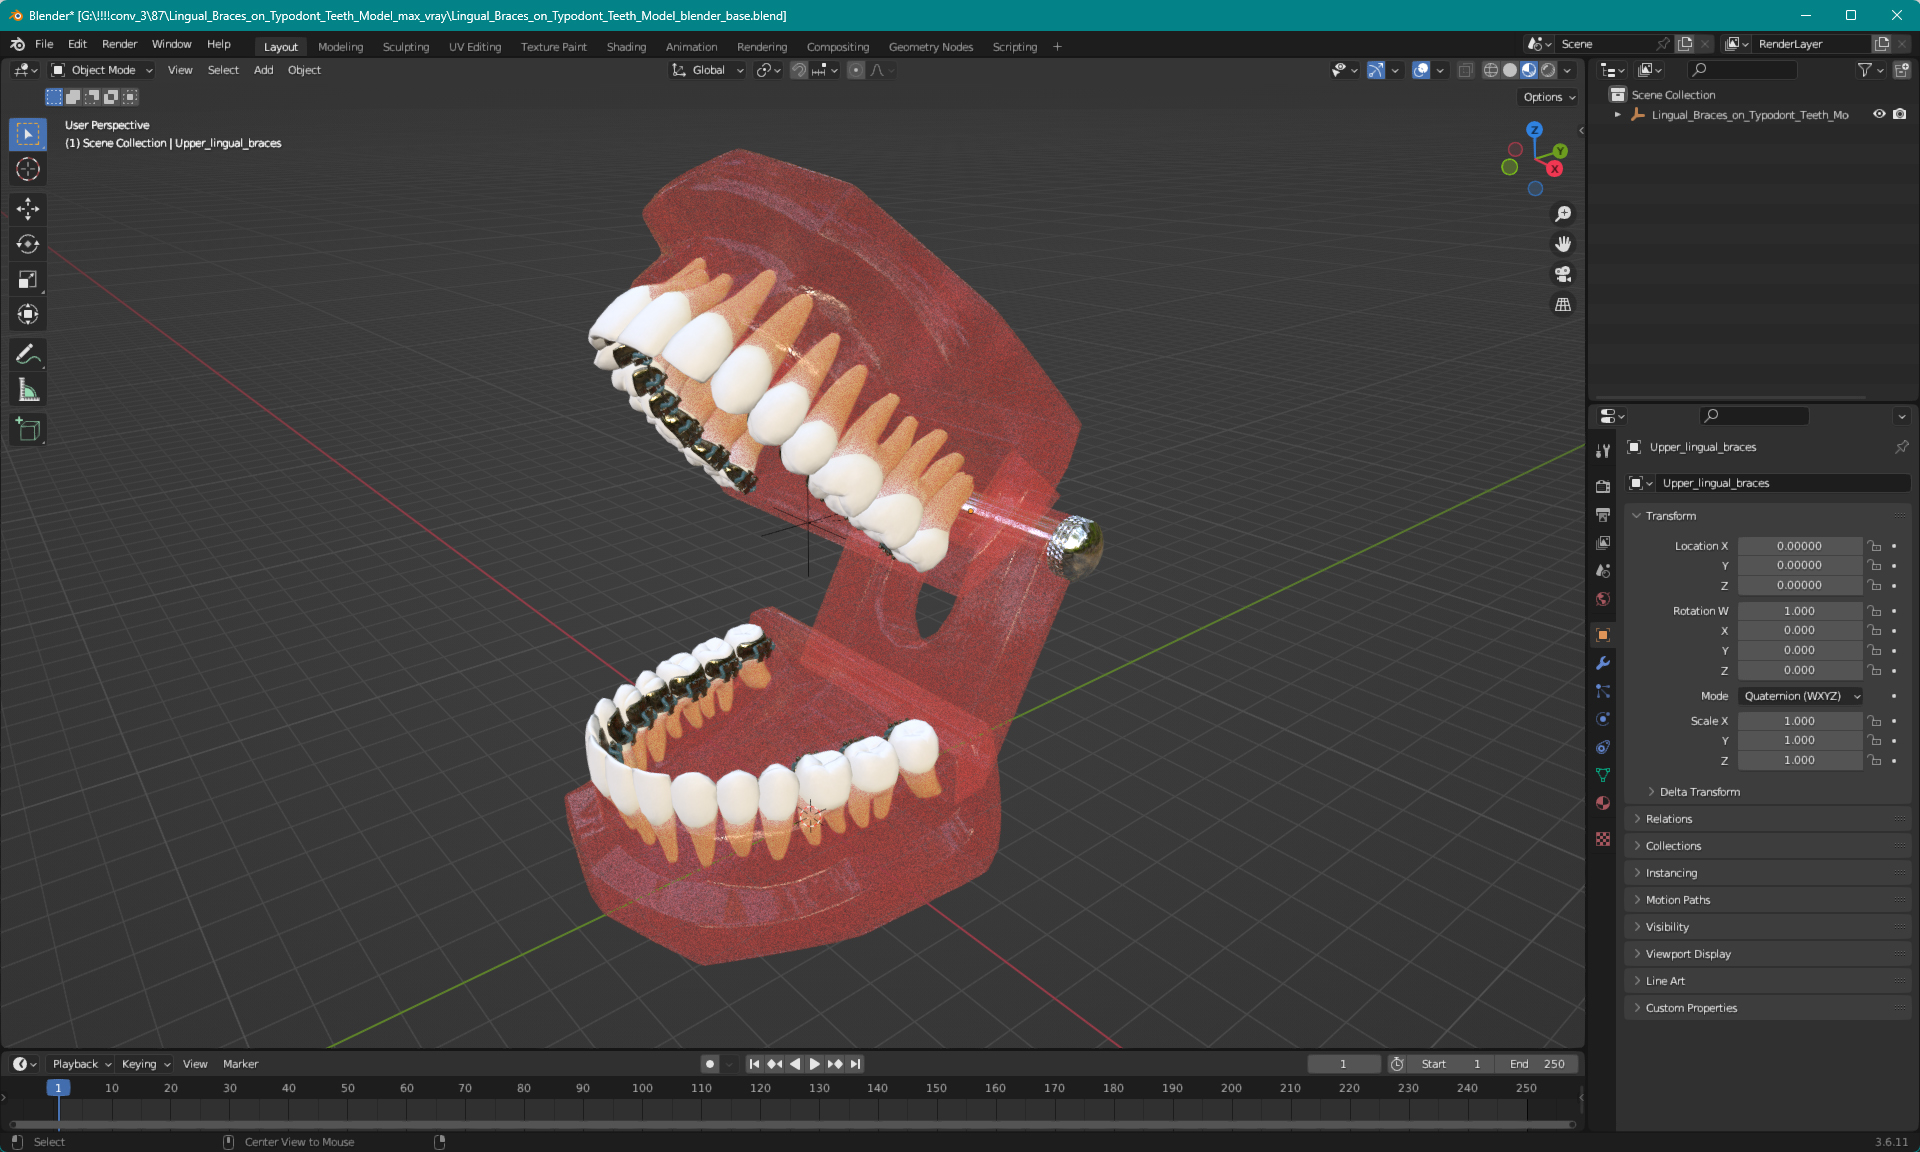
Task: Activate the Rotate tool
Action: coord(28,244)
